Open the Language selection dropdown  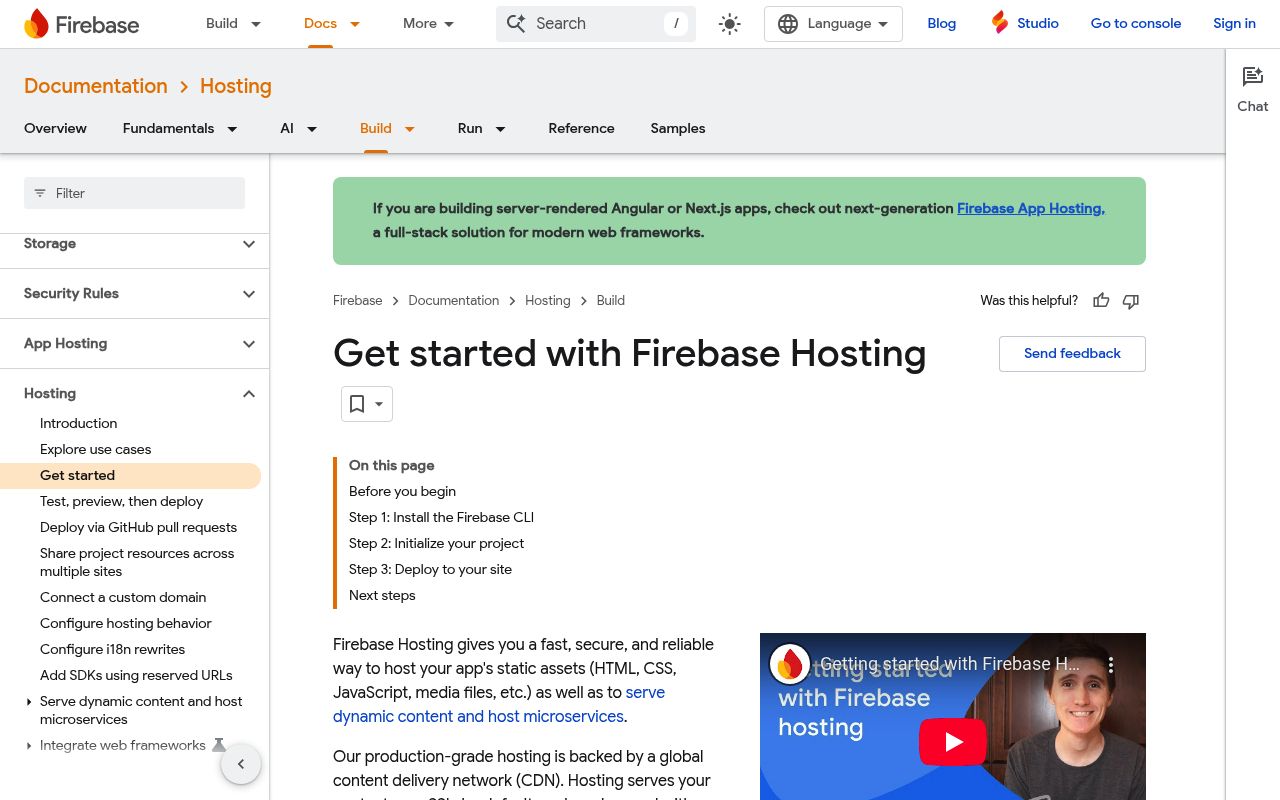(833, 23)
